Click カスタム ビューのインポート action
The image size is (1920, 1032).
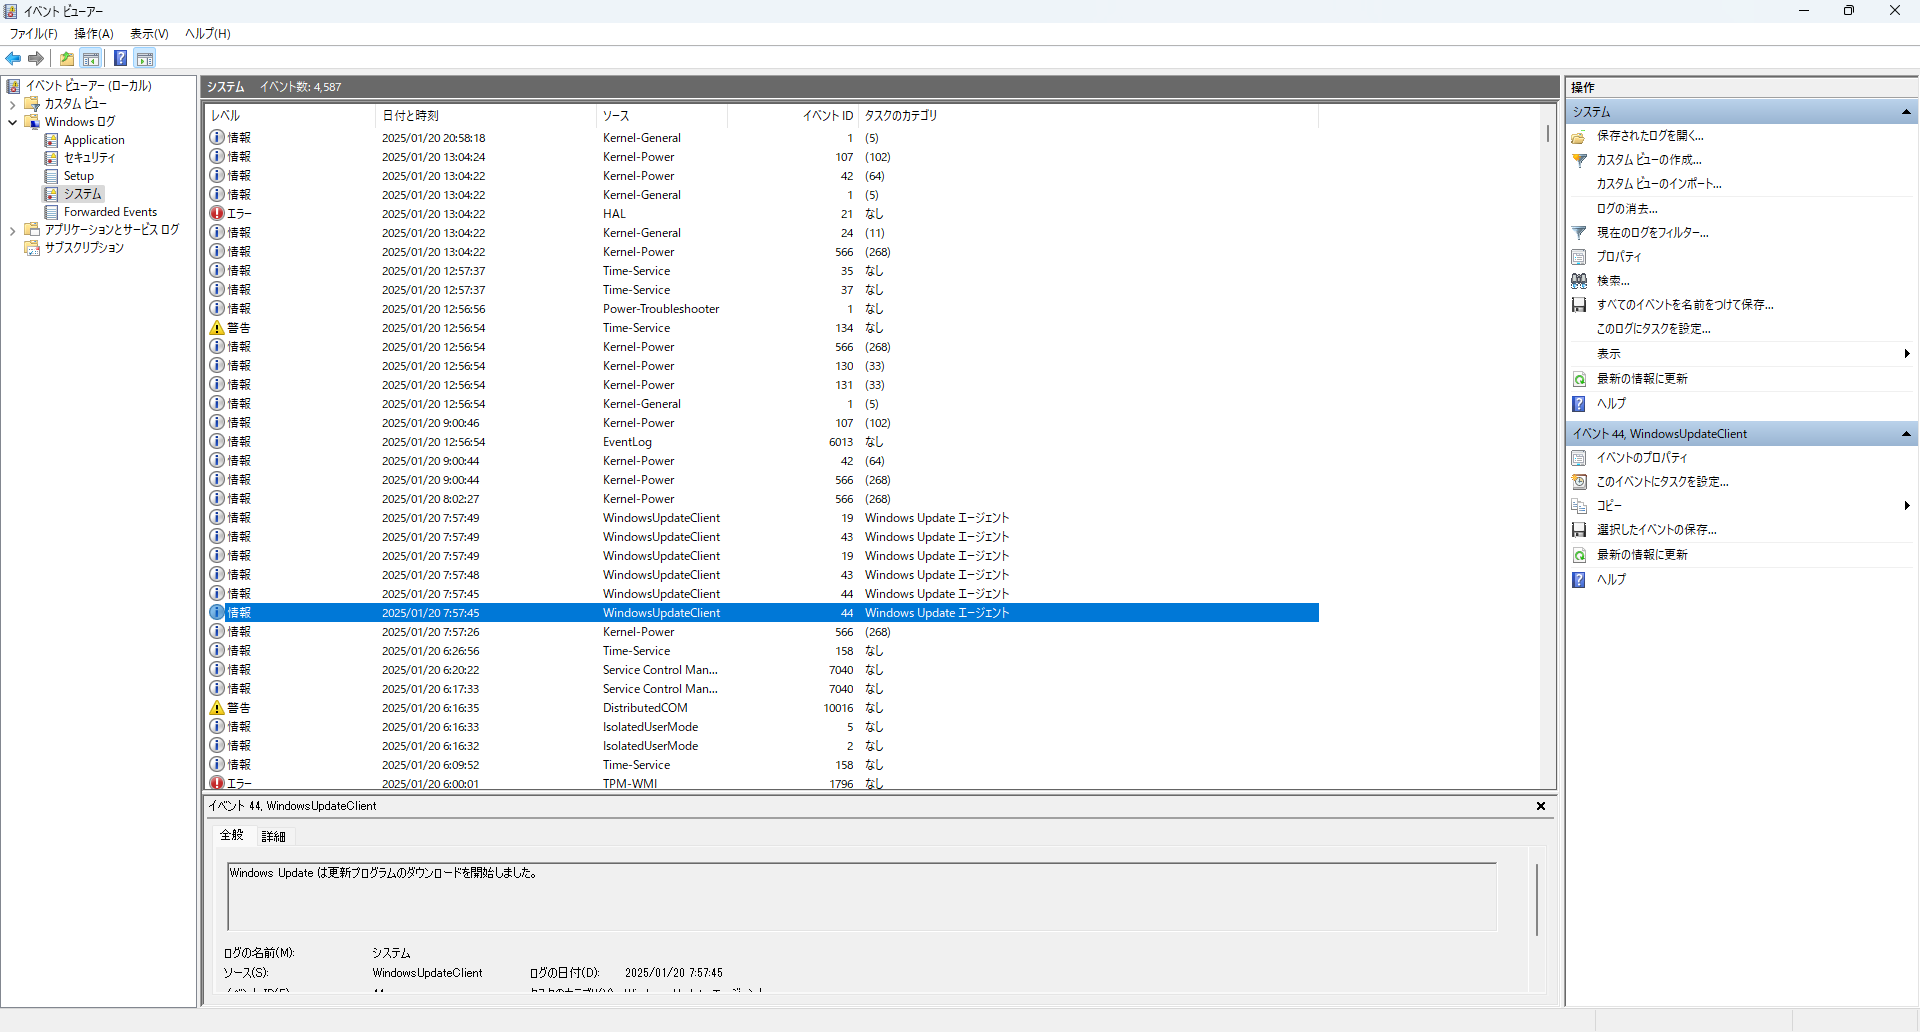[1658, 184]
